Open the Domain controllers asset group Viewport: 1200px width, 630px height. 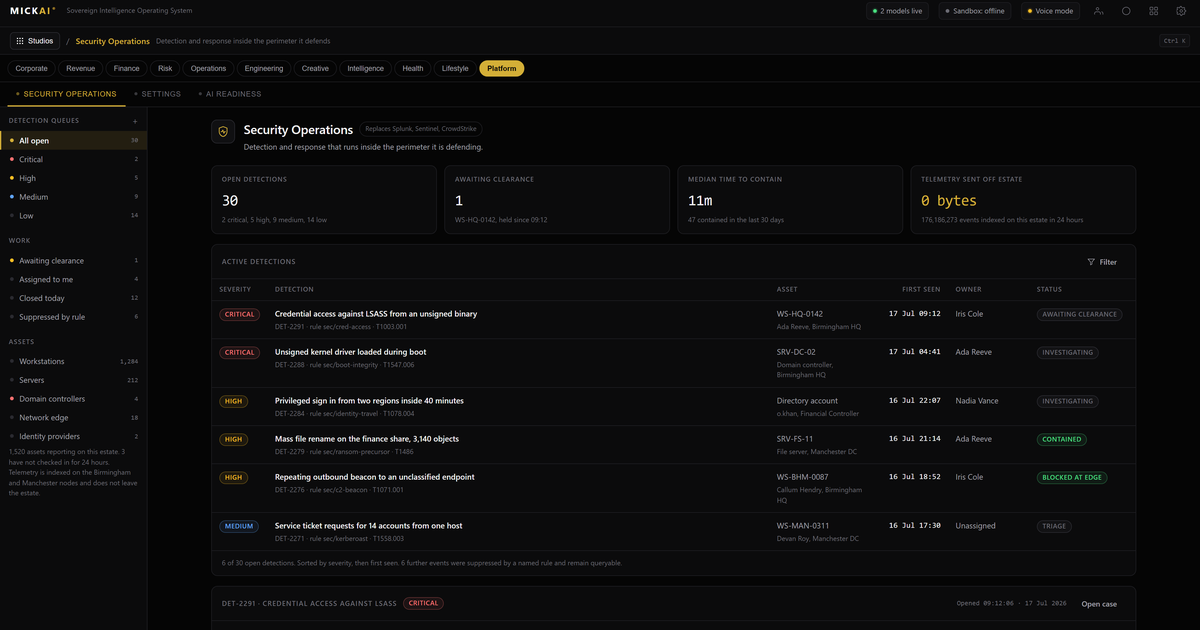[x=73, y=399]
